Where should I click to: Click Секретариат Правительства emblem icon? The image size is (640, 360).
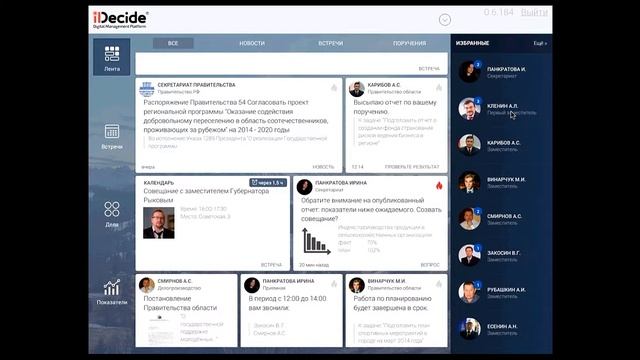tap(147, 89)
